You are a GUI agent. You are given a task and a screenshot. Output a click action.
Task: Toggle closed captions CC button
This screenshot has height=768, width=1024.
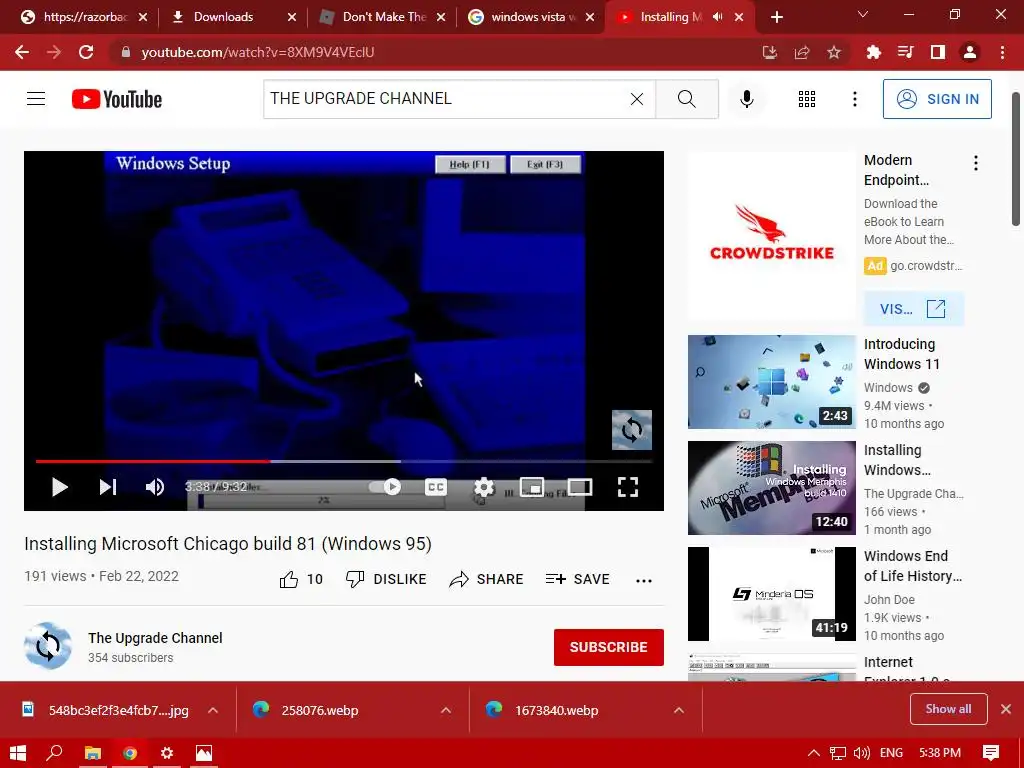[x=436, y=487]
